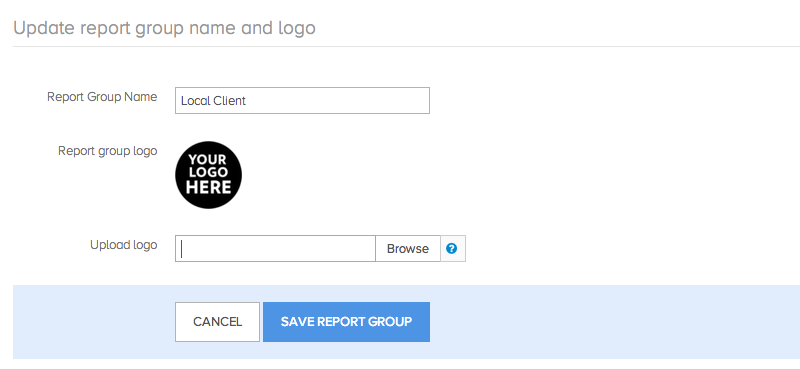
Task: Focus the Upload logo file path field
Action: coord(276,249)
